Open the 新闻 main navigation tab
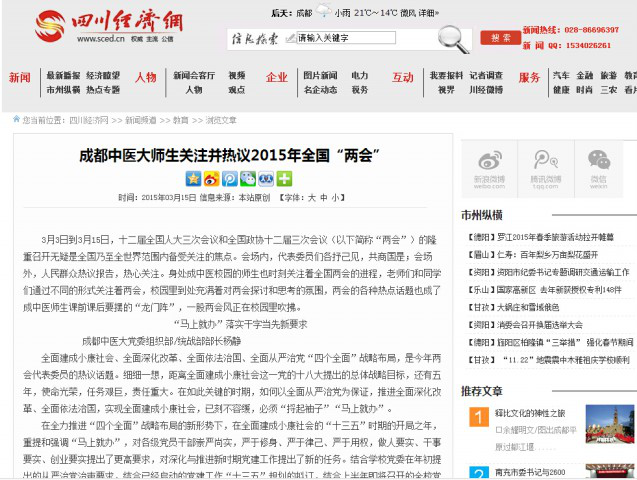 pos(19,78)
